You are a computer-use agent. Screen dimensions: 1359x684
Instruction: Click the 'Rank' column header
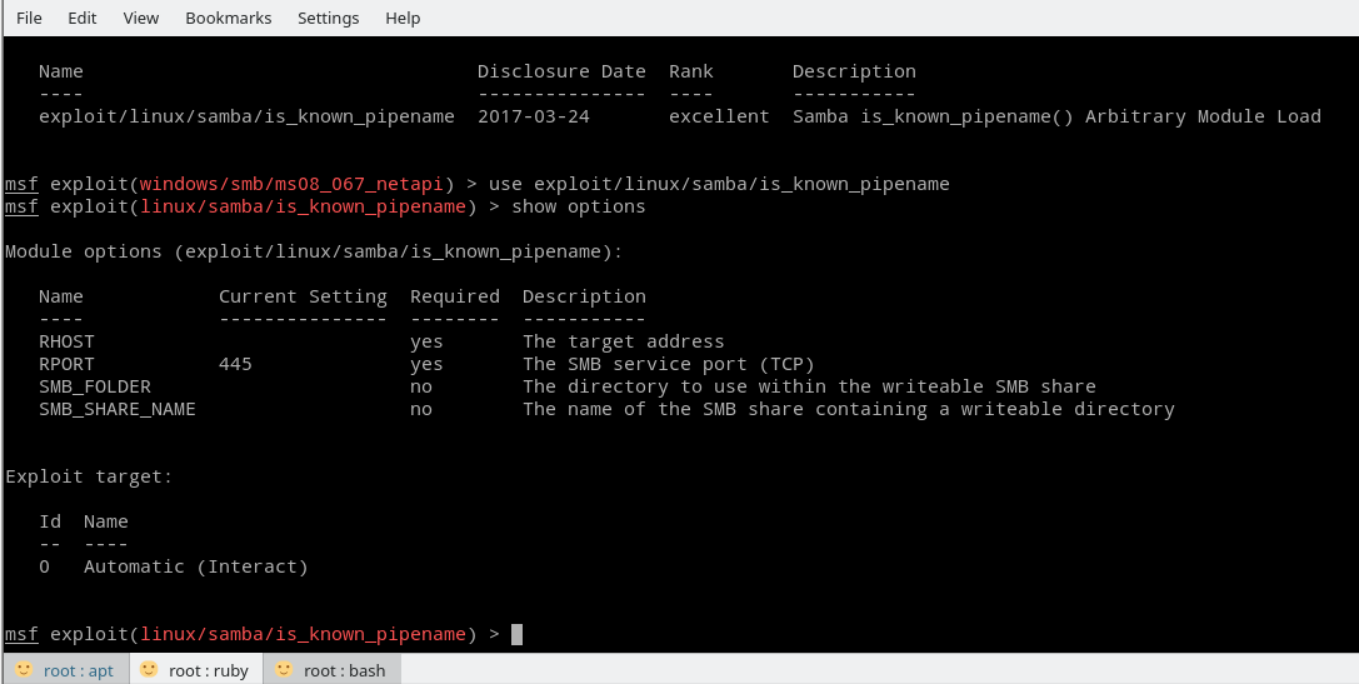click(x=691, y=71)
